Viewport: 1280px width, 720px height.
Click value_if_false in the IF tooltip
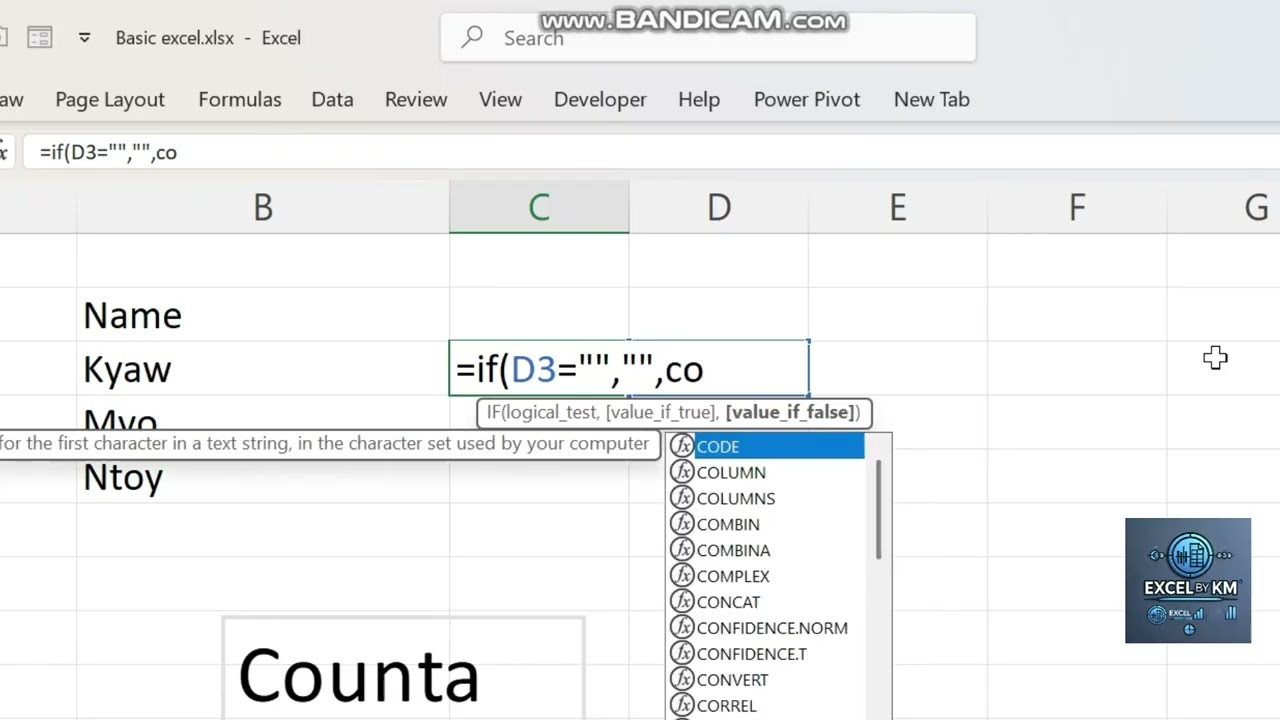pyautogui.click(x=790, y=412)
